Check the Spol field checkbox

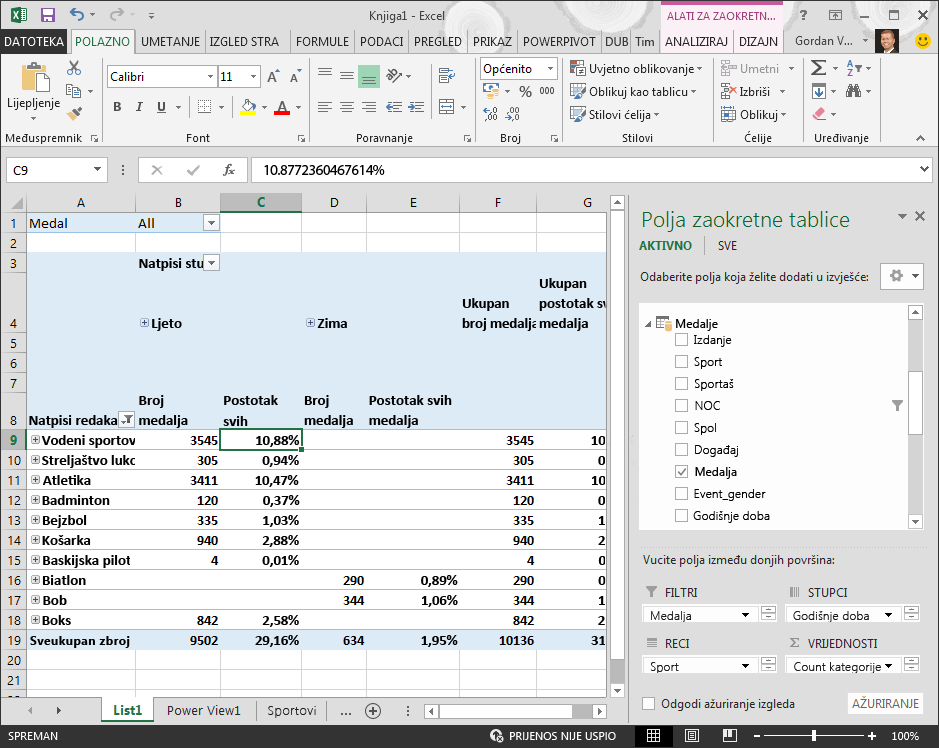point(681,428)
